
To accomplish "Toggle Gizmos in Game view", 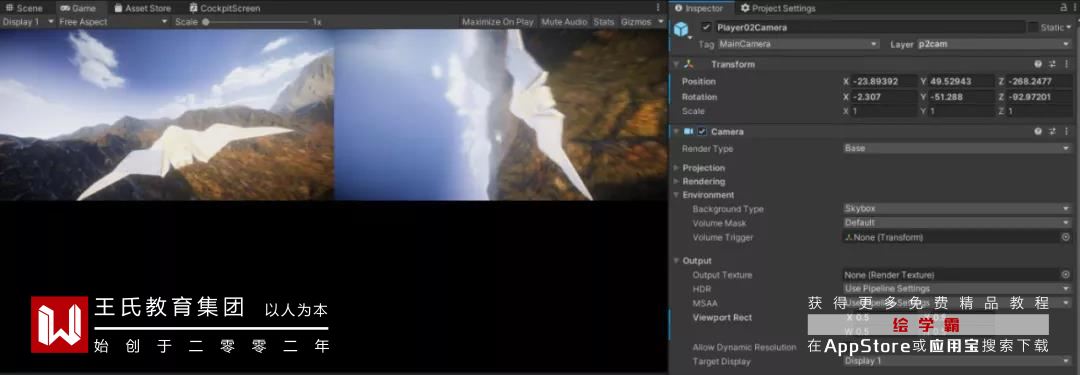I will point(635,22).
